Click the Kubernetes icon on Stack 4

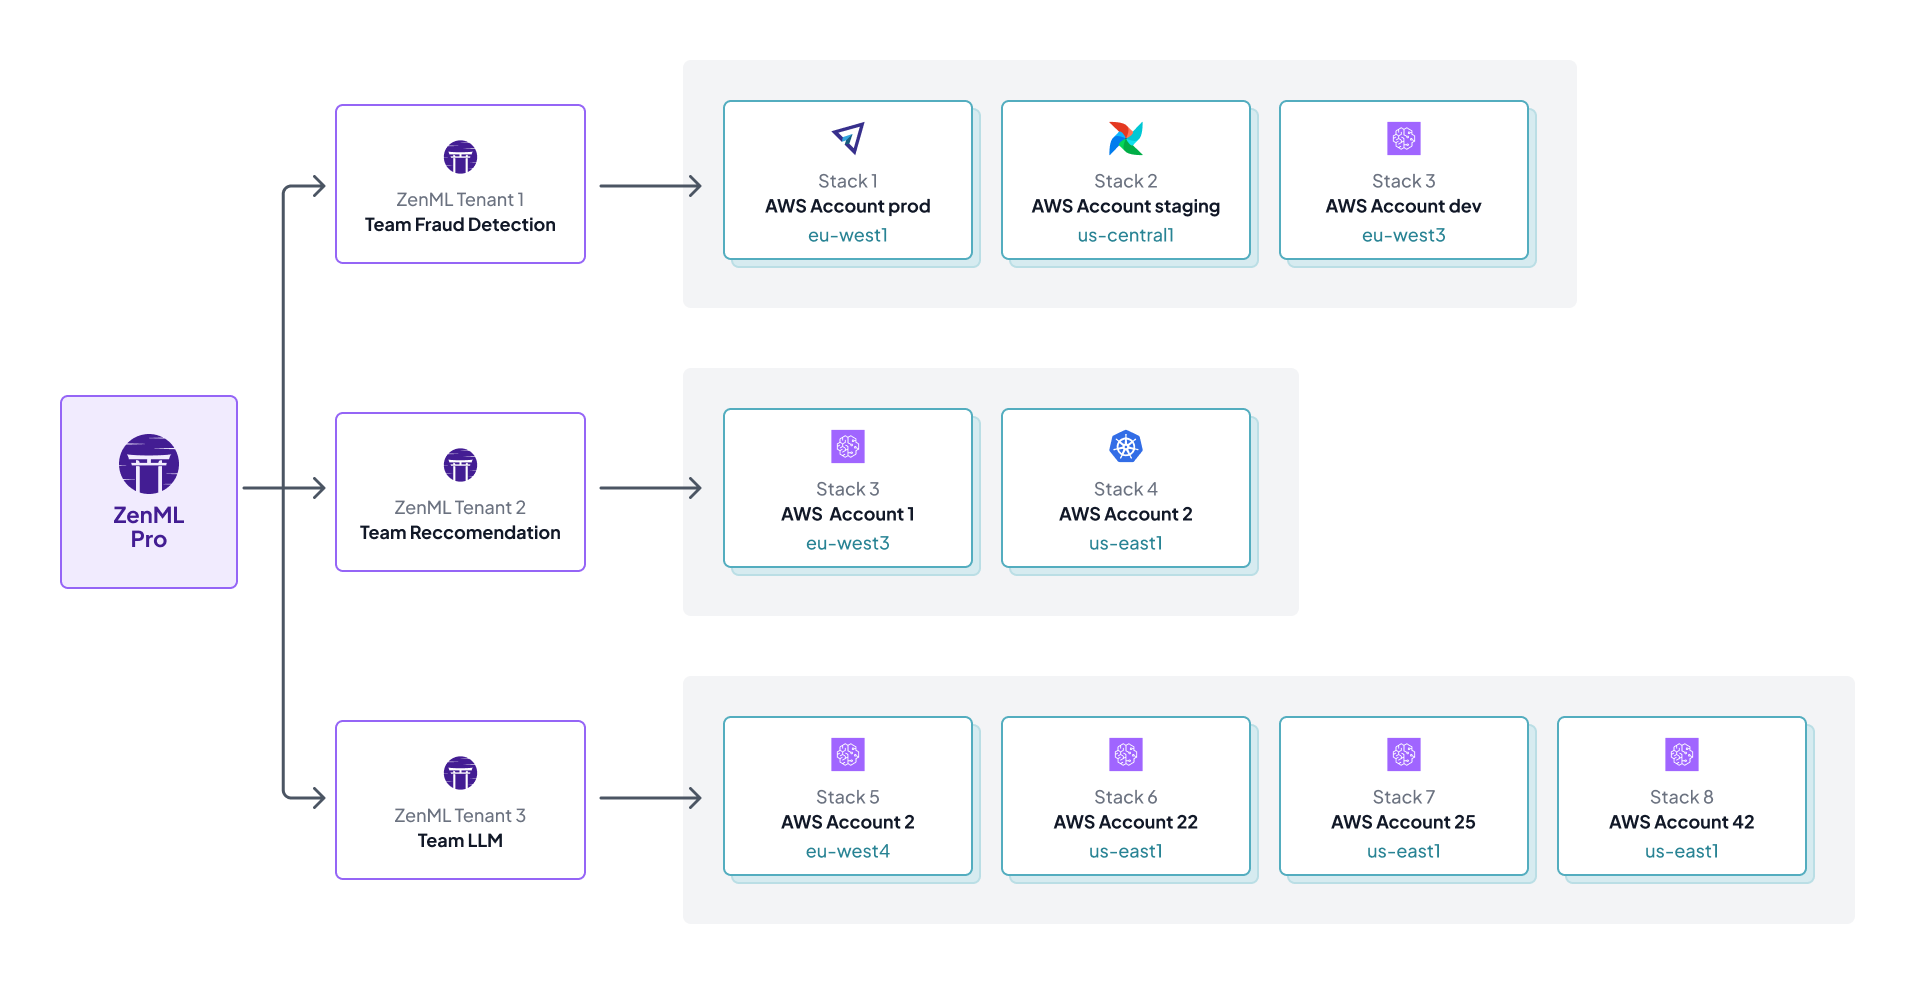(x=1125, y=447)
